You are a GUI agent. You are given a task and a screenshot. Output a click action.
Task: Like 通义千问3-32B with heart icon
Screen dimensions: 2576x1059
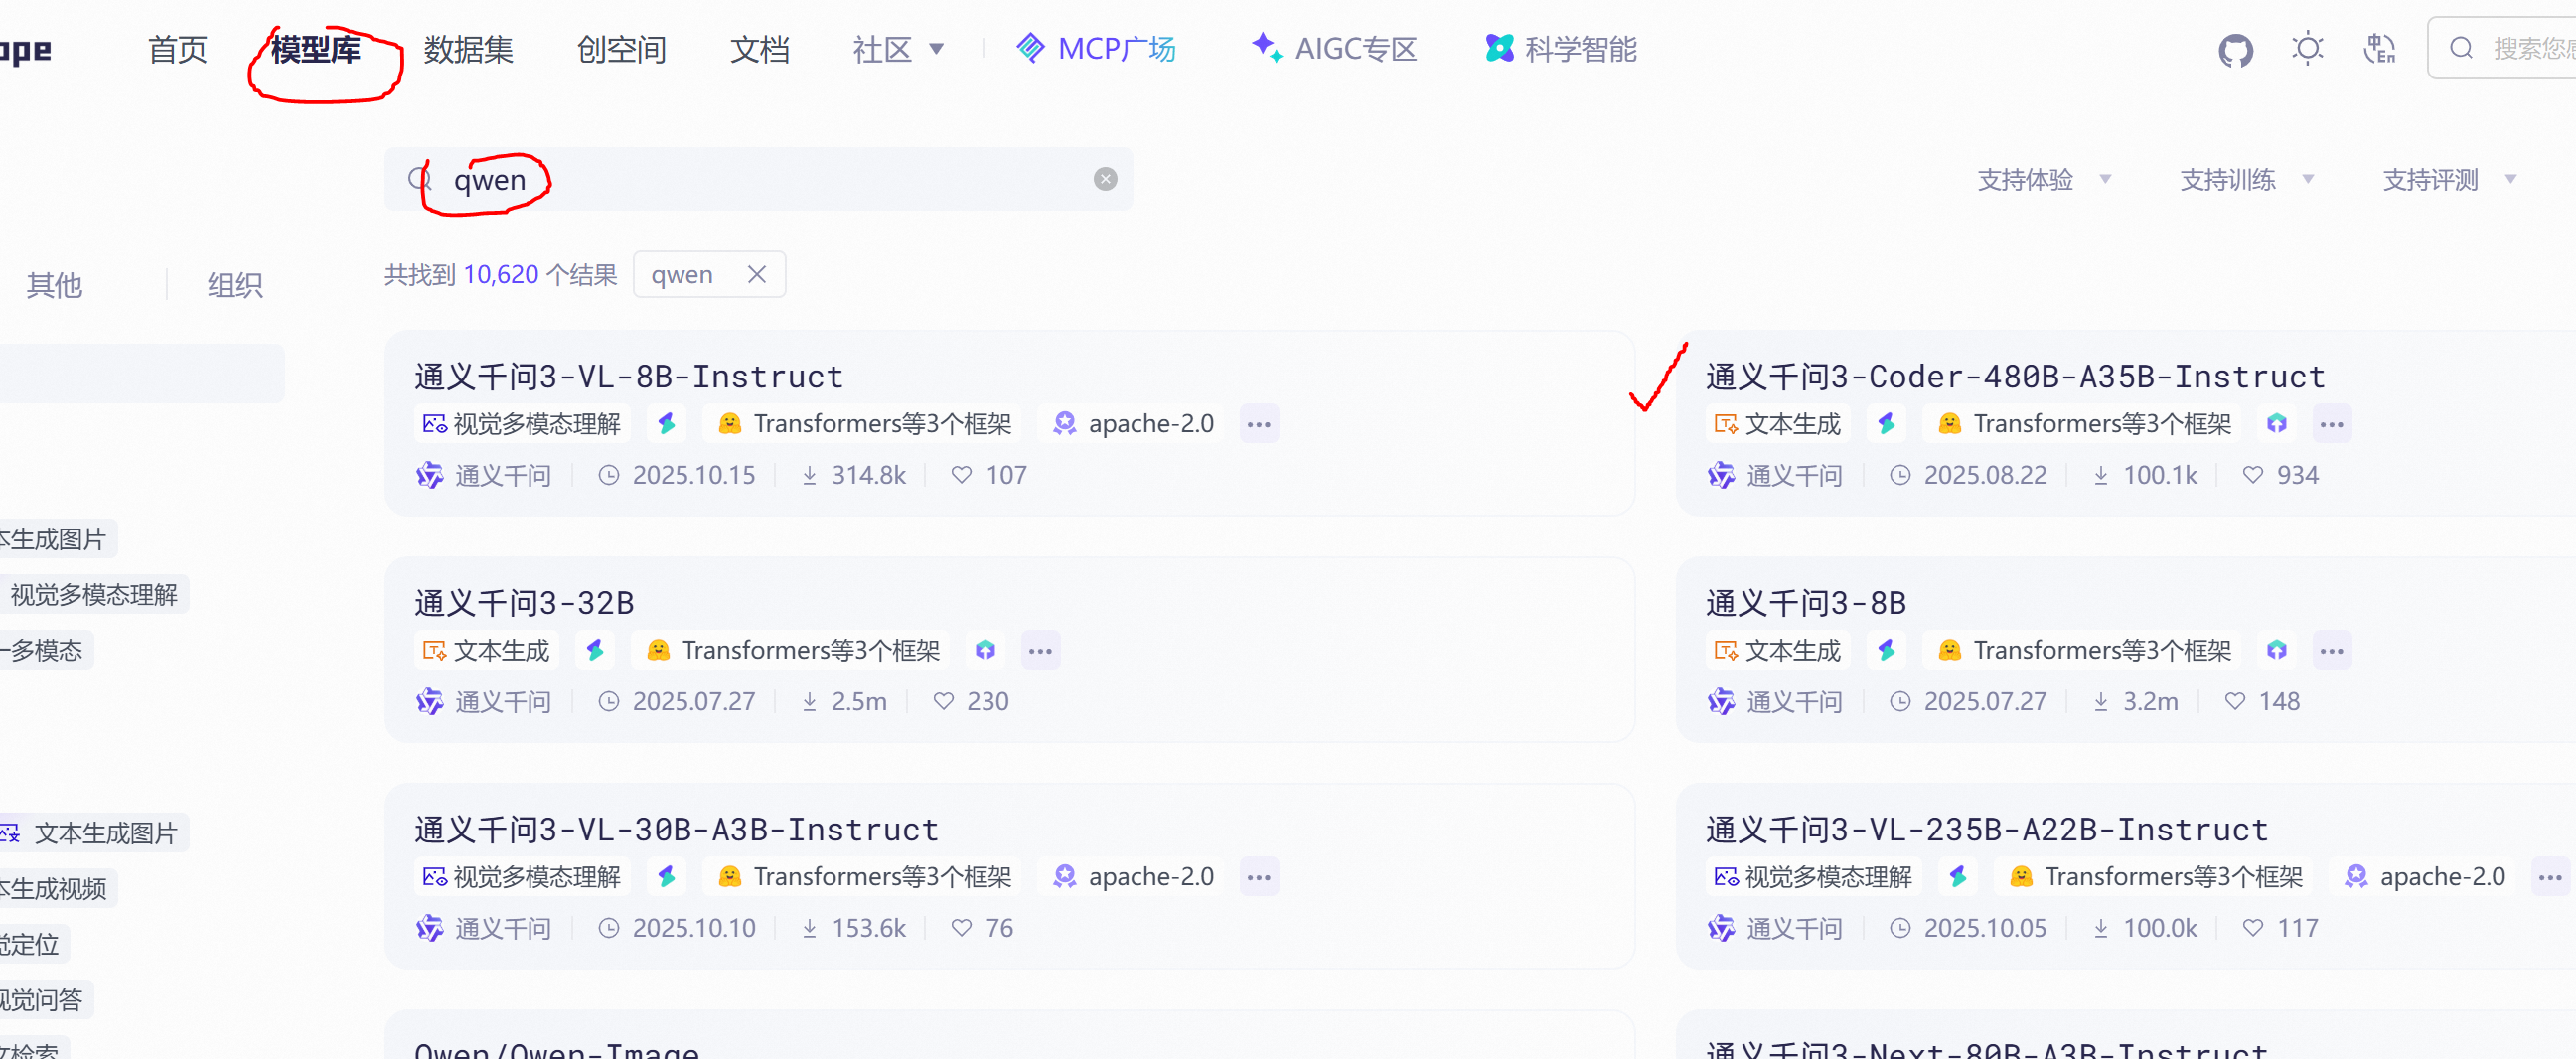942,702
